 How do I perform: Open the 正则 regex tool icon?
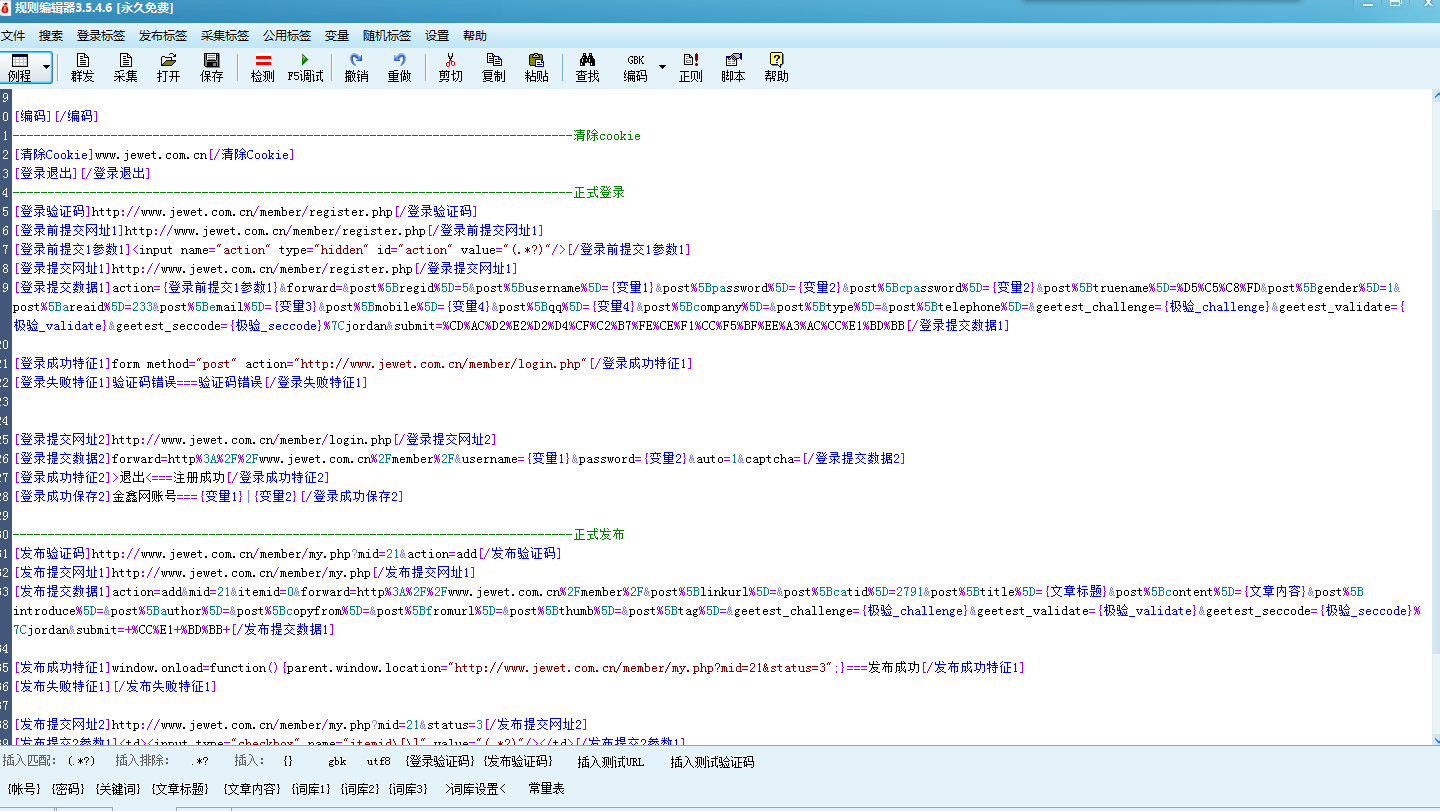[x=690, y=67]
